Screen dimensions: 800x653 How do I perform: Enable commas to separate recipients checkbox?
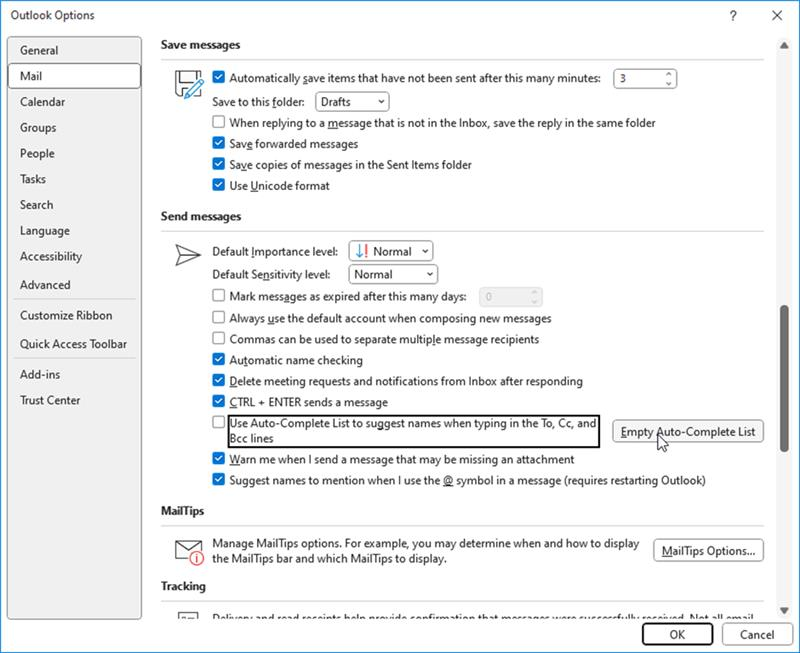click(218, 338)
